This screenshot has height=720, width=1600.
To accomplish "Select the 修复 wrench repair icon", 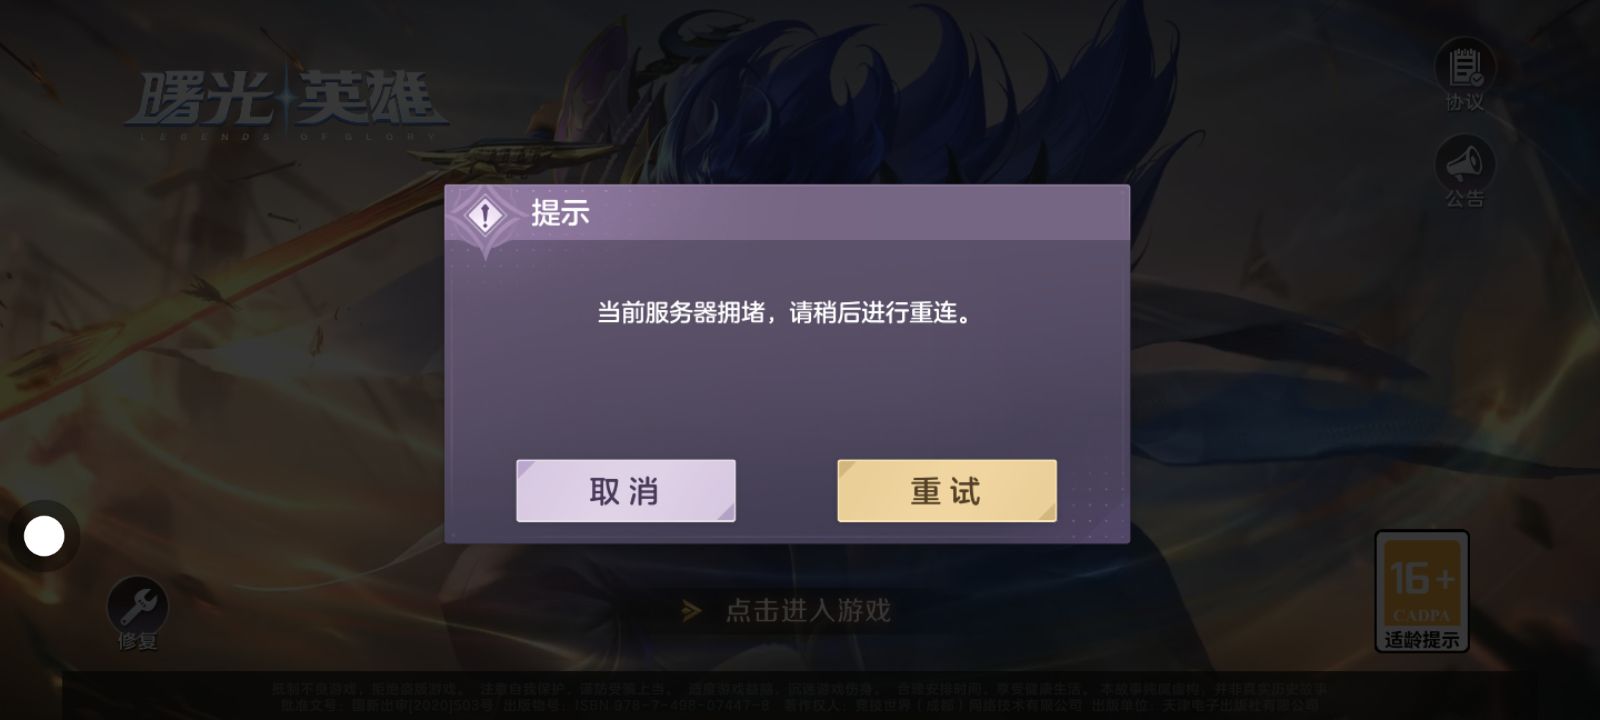I will pos(137,604).
